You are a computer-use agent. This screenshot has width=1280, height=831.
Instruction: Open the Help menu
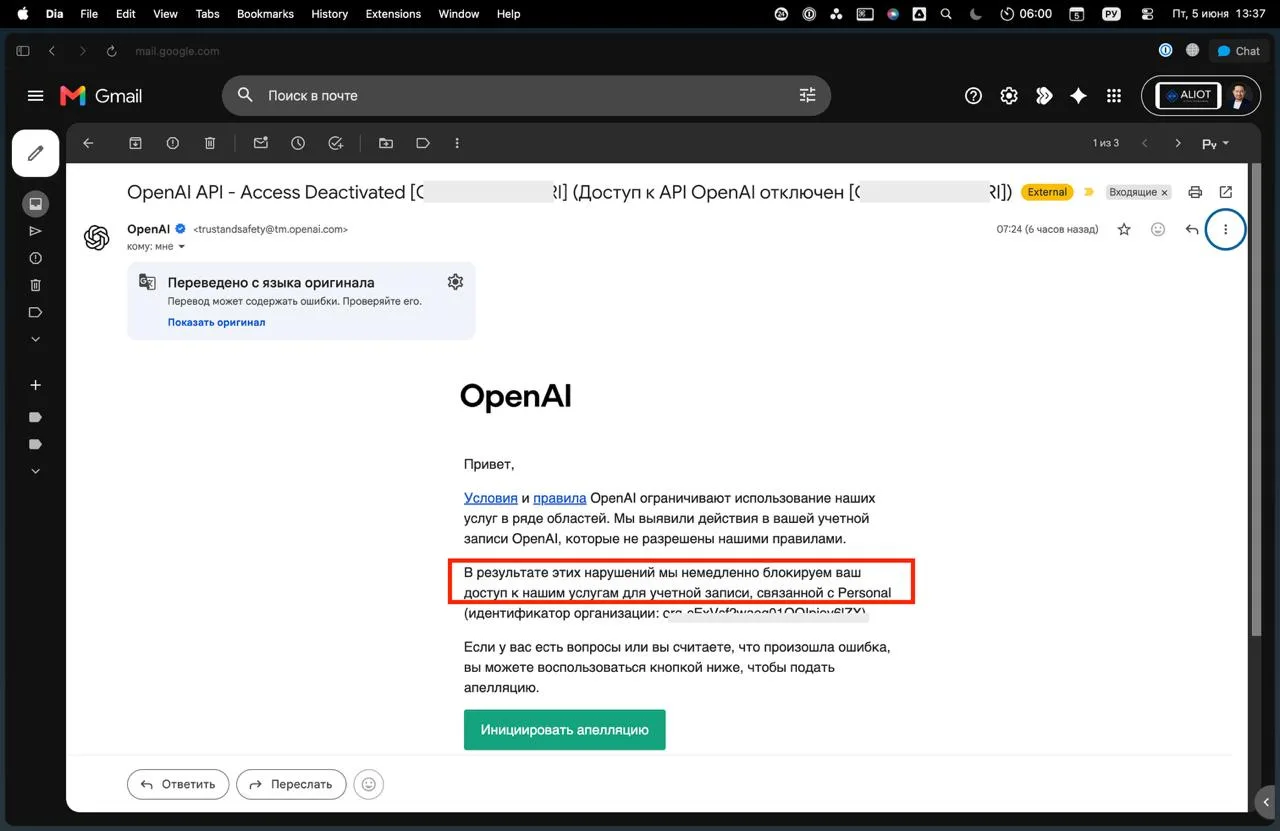coord(508,14)
